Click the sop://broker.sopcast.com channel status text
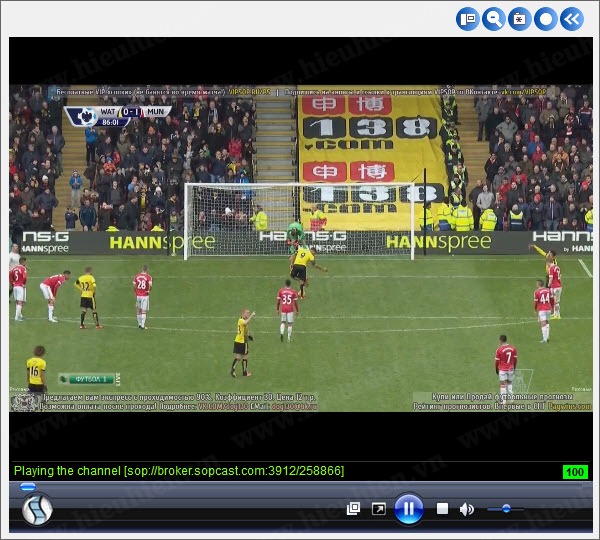600x540 pixels. coord(179,471)
